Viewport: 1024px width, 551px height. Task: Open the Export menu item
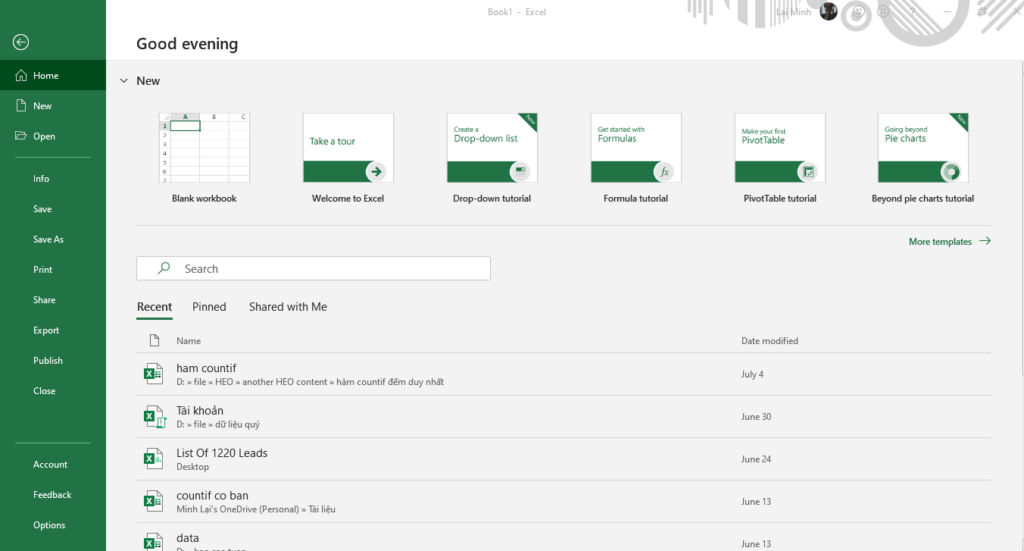pyautogui.click(x=46, y=331)
